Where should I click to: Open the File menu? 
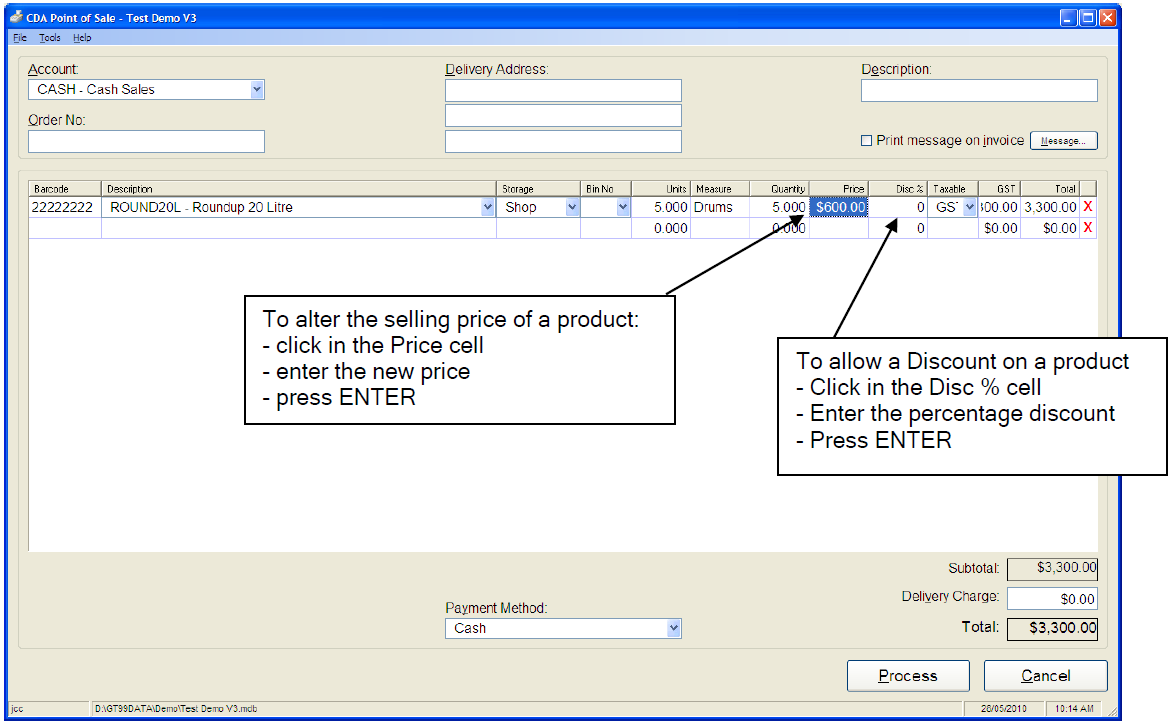pos(20,38)
